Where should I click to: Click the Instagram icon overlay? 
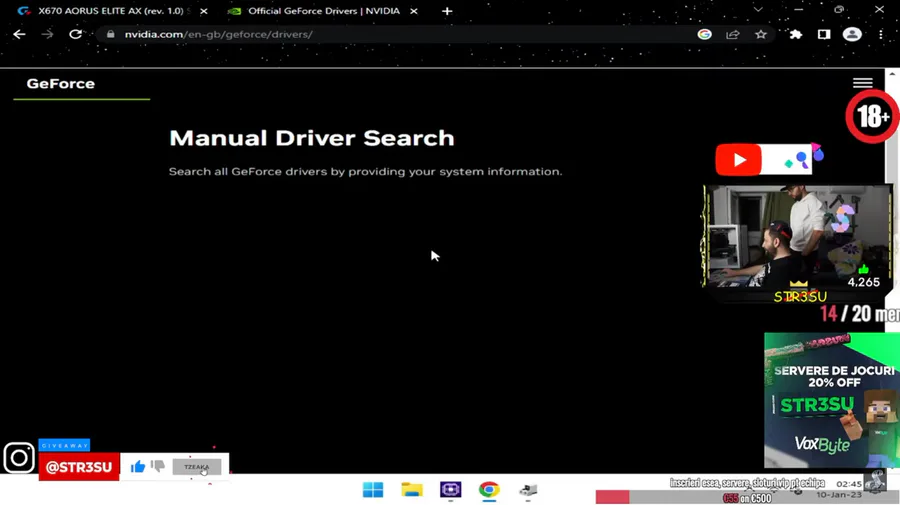19,458
